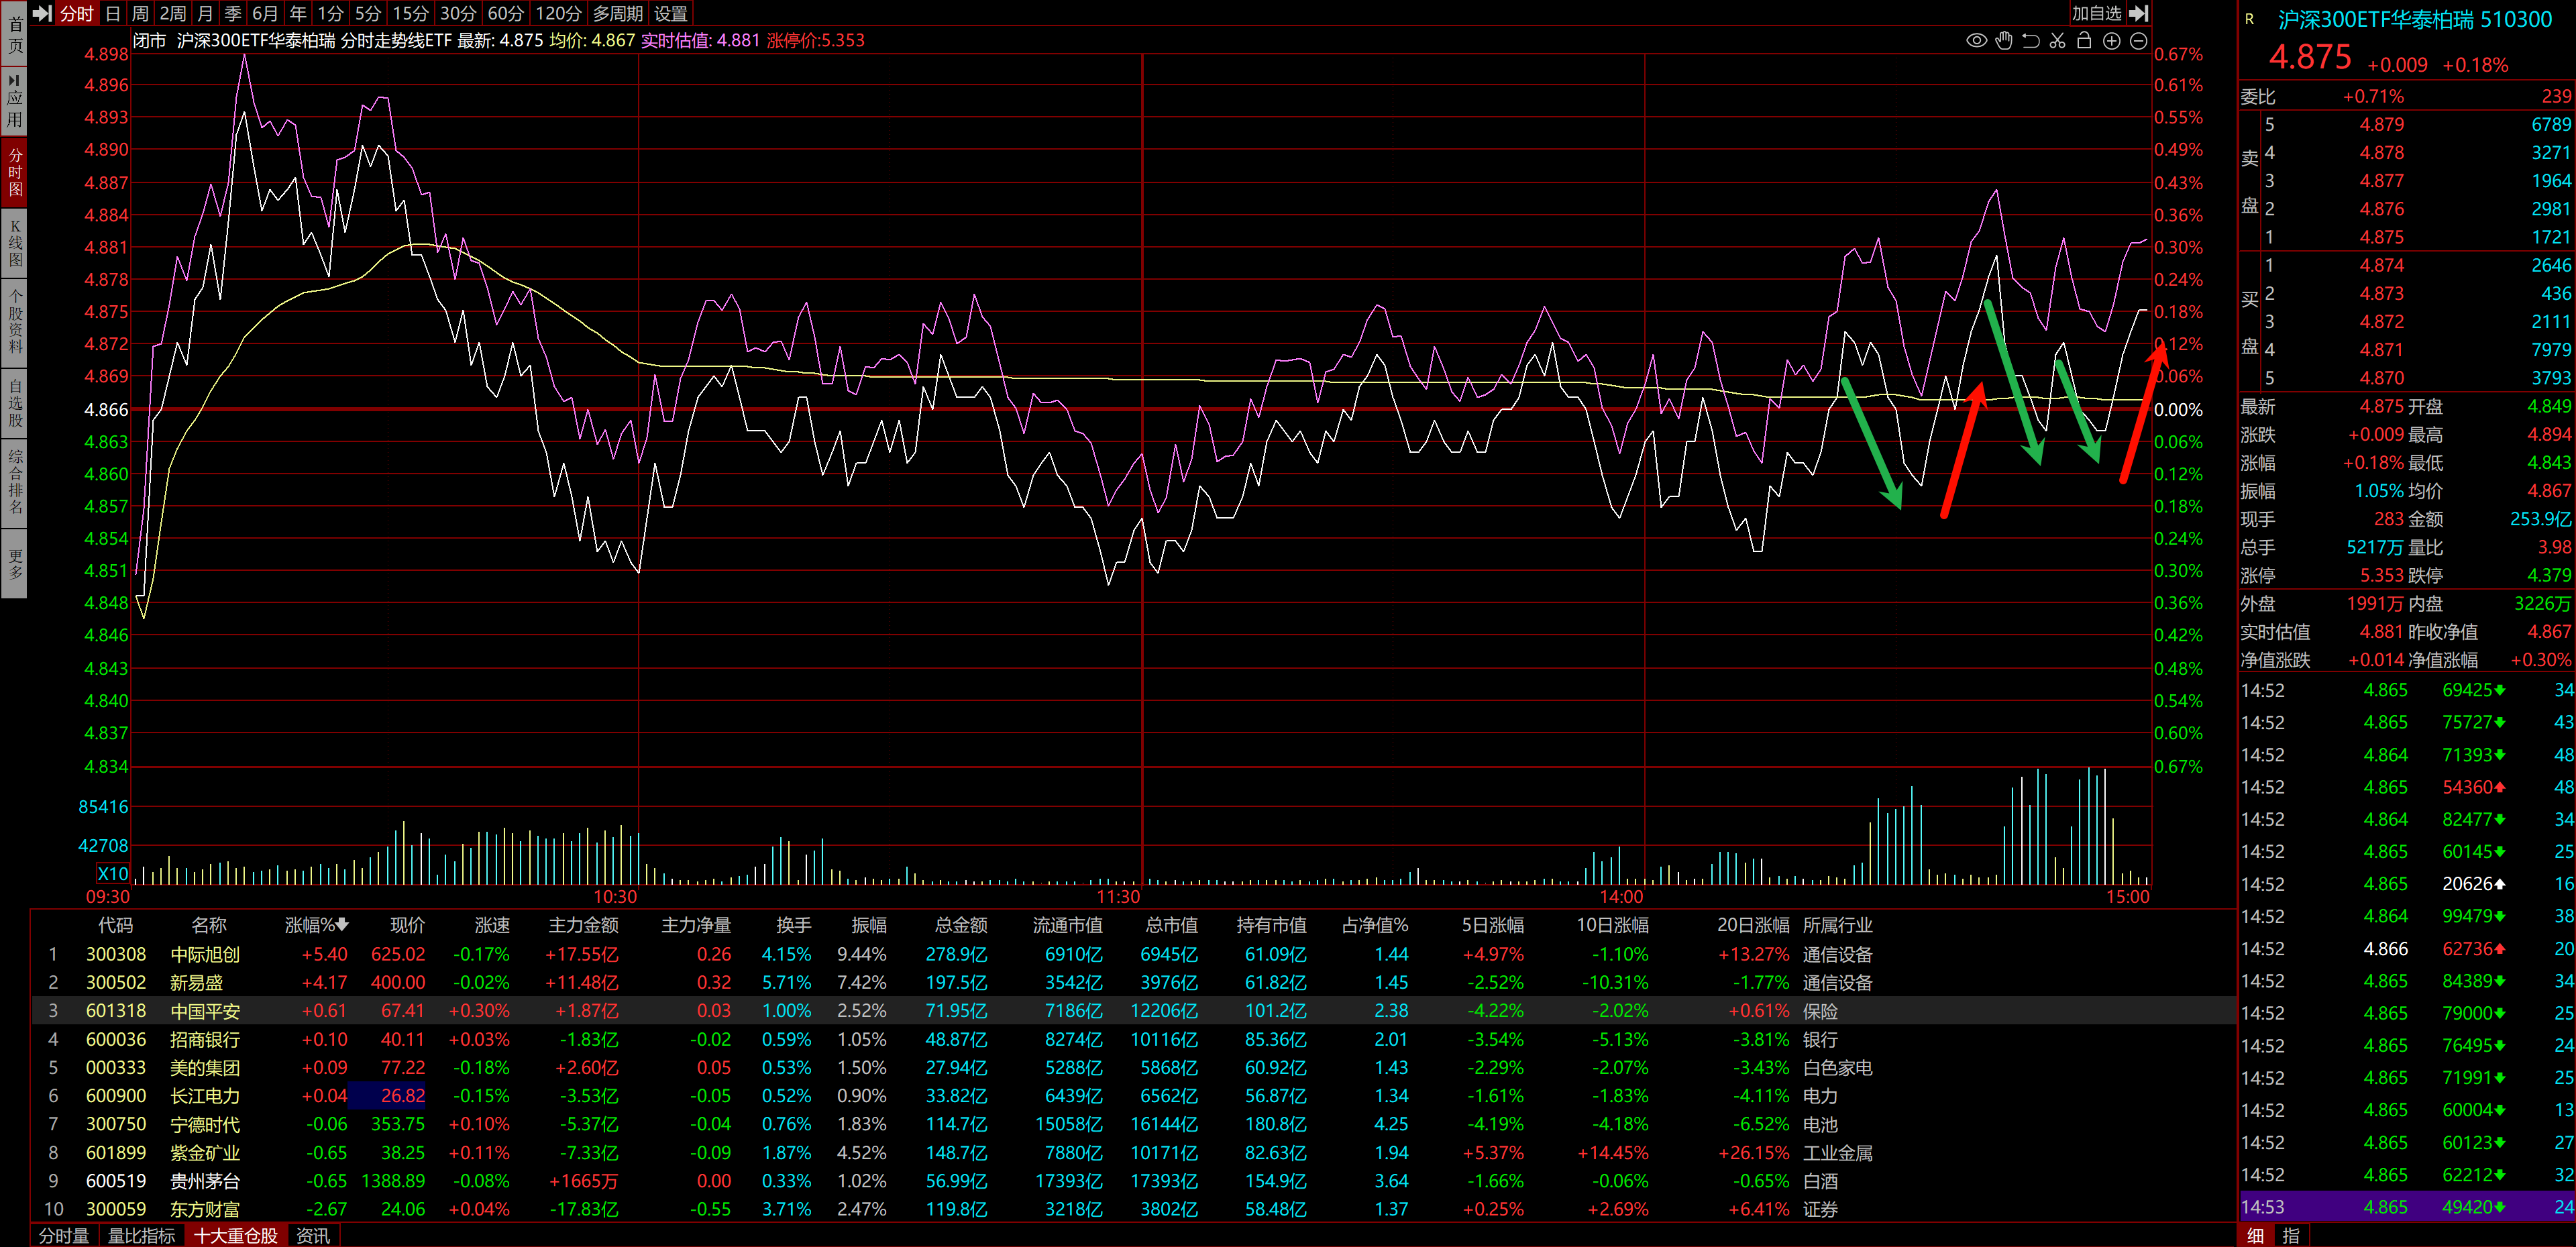Open the K线图 sidebar item
Screen dimensions: 2576x1247
click(x=14, y=243)
